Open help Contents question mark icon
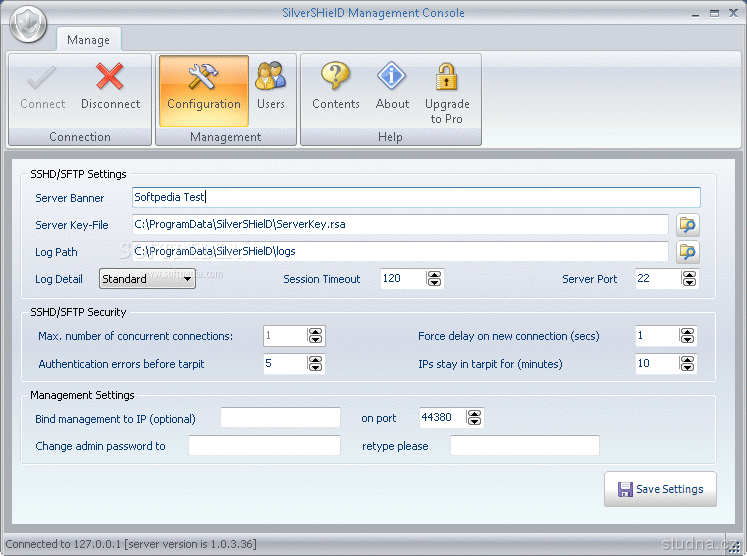Image resolution: width=747 pixels, height=556 pixels. pyautogui.click(x=335, y=78)
